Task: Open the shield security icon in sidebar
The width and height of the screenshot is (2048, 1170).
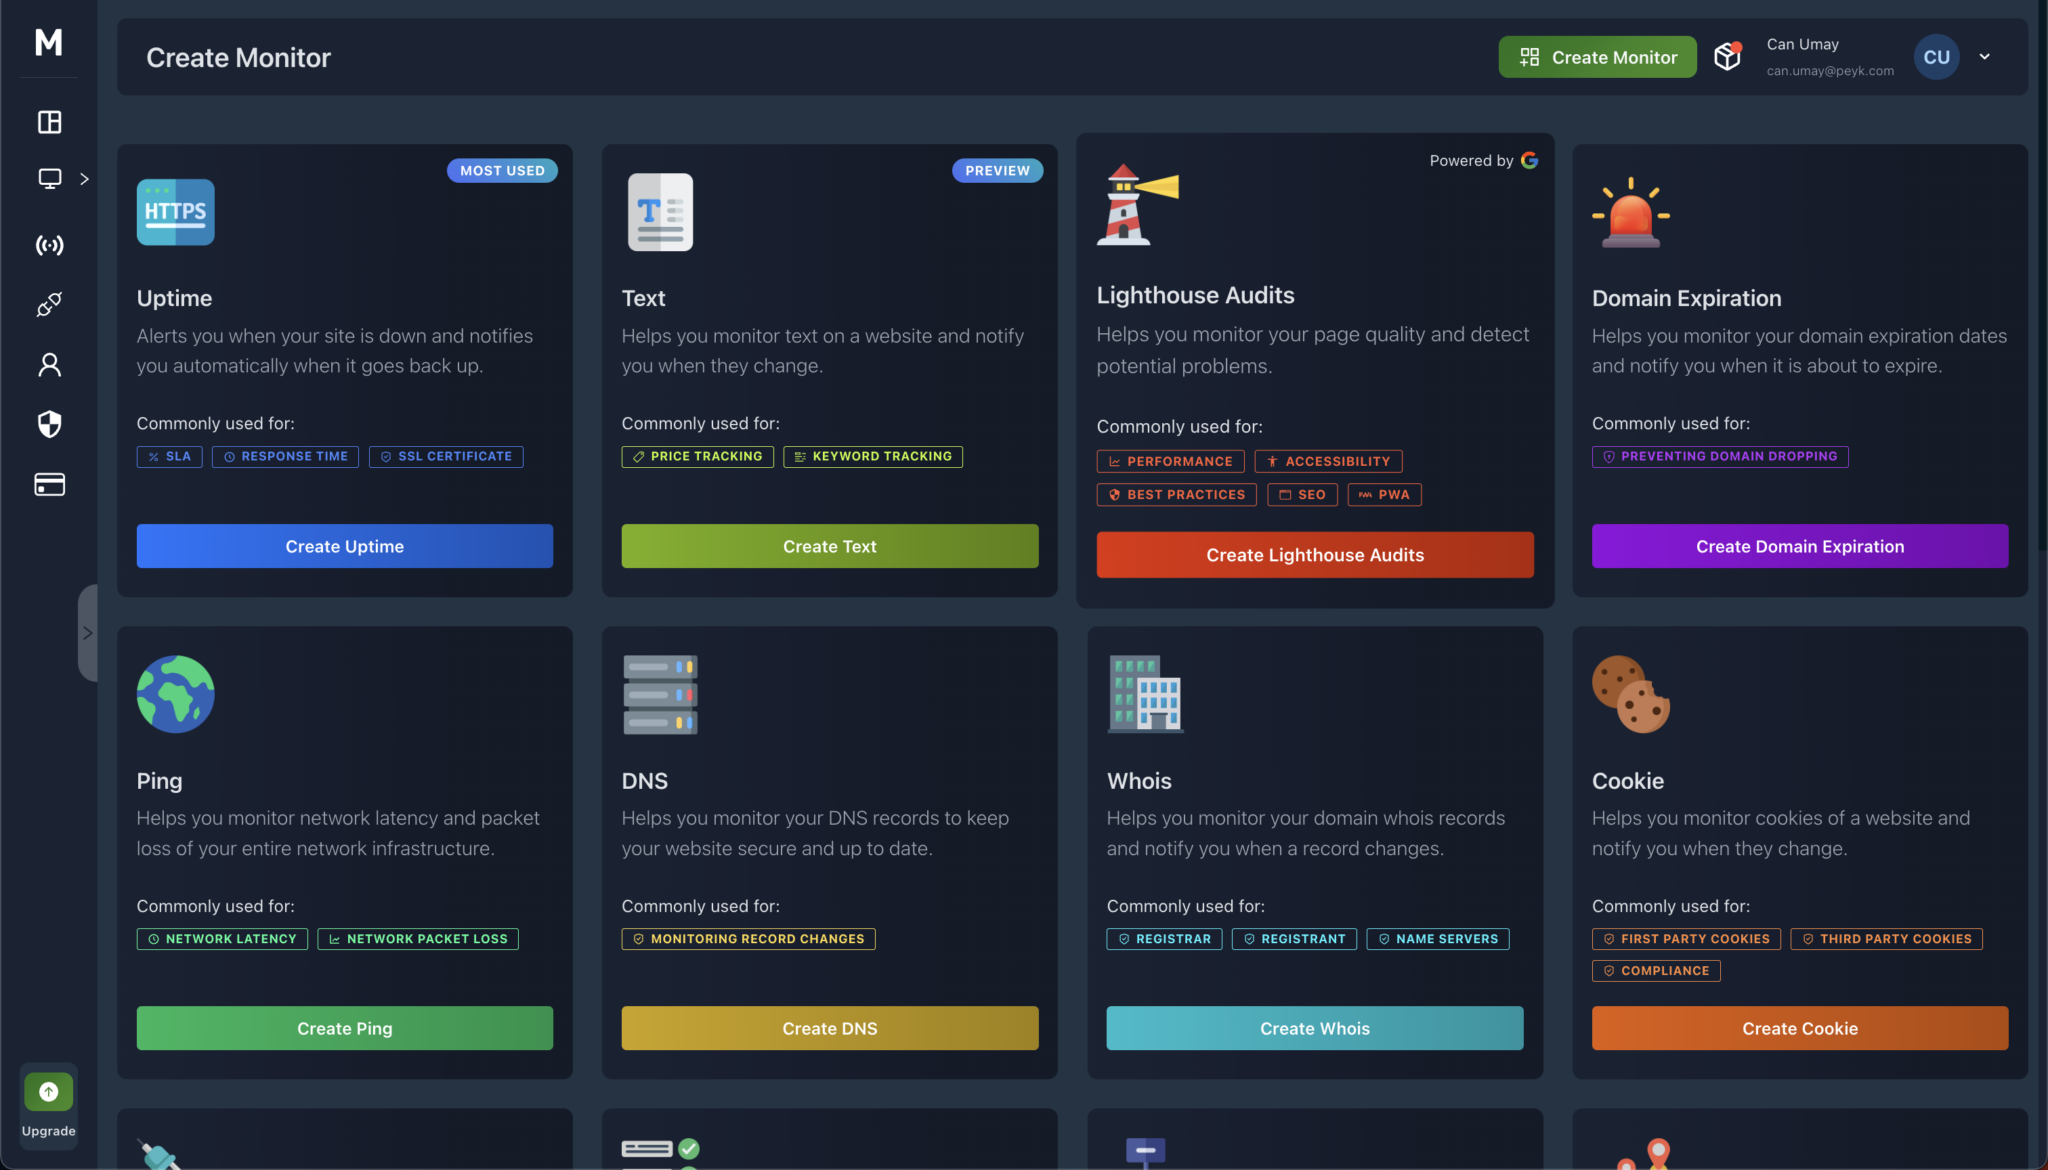Action: click(x=49, y=424)
